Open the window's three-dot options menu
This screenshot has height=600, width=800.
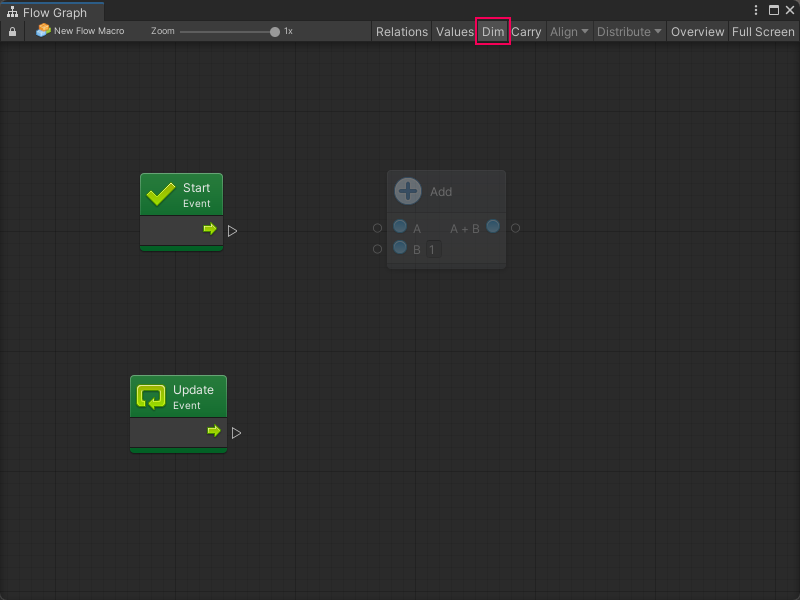point(756,10)
